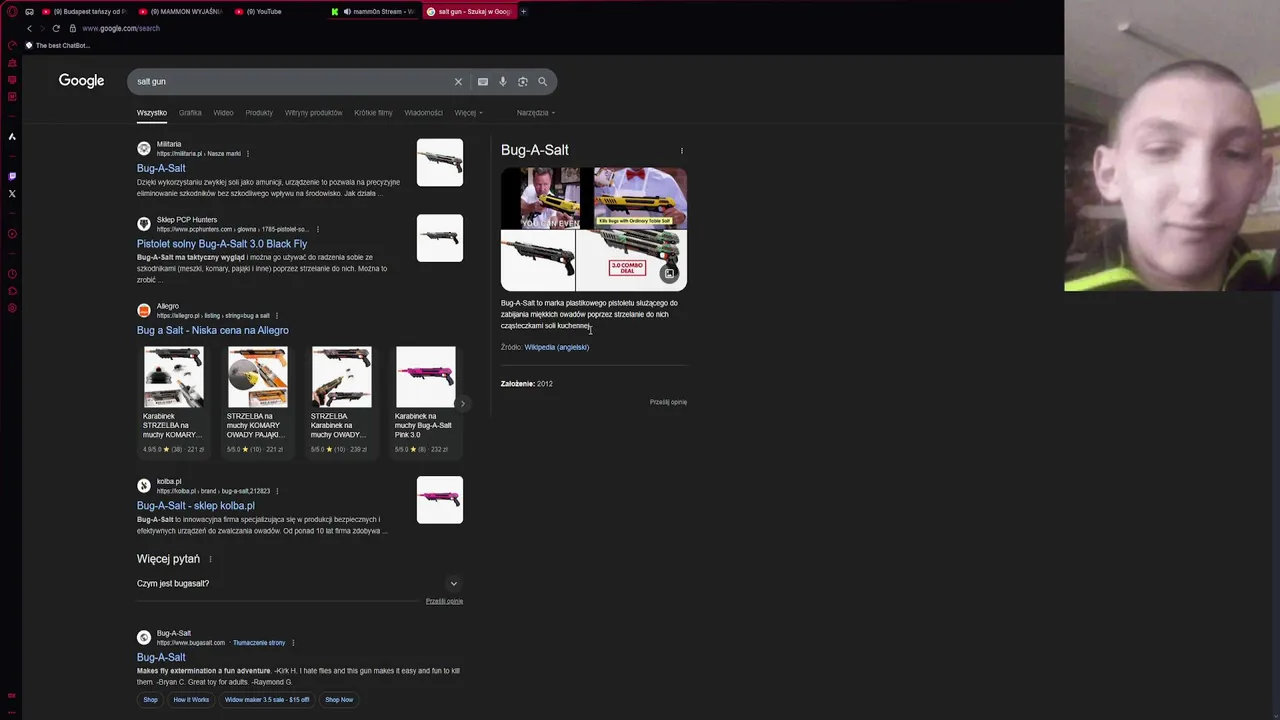This screenshot has width=1280, height=720.
Task: Click into the salt gun search field
Action: pyautogui.click(x=290, y=82)
